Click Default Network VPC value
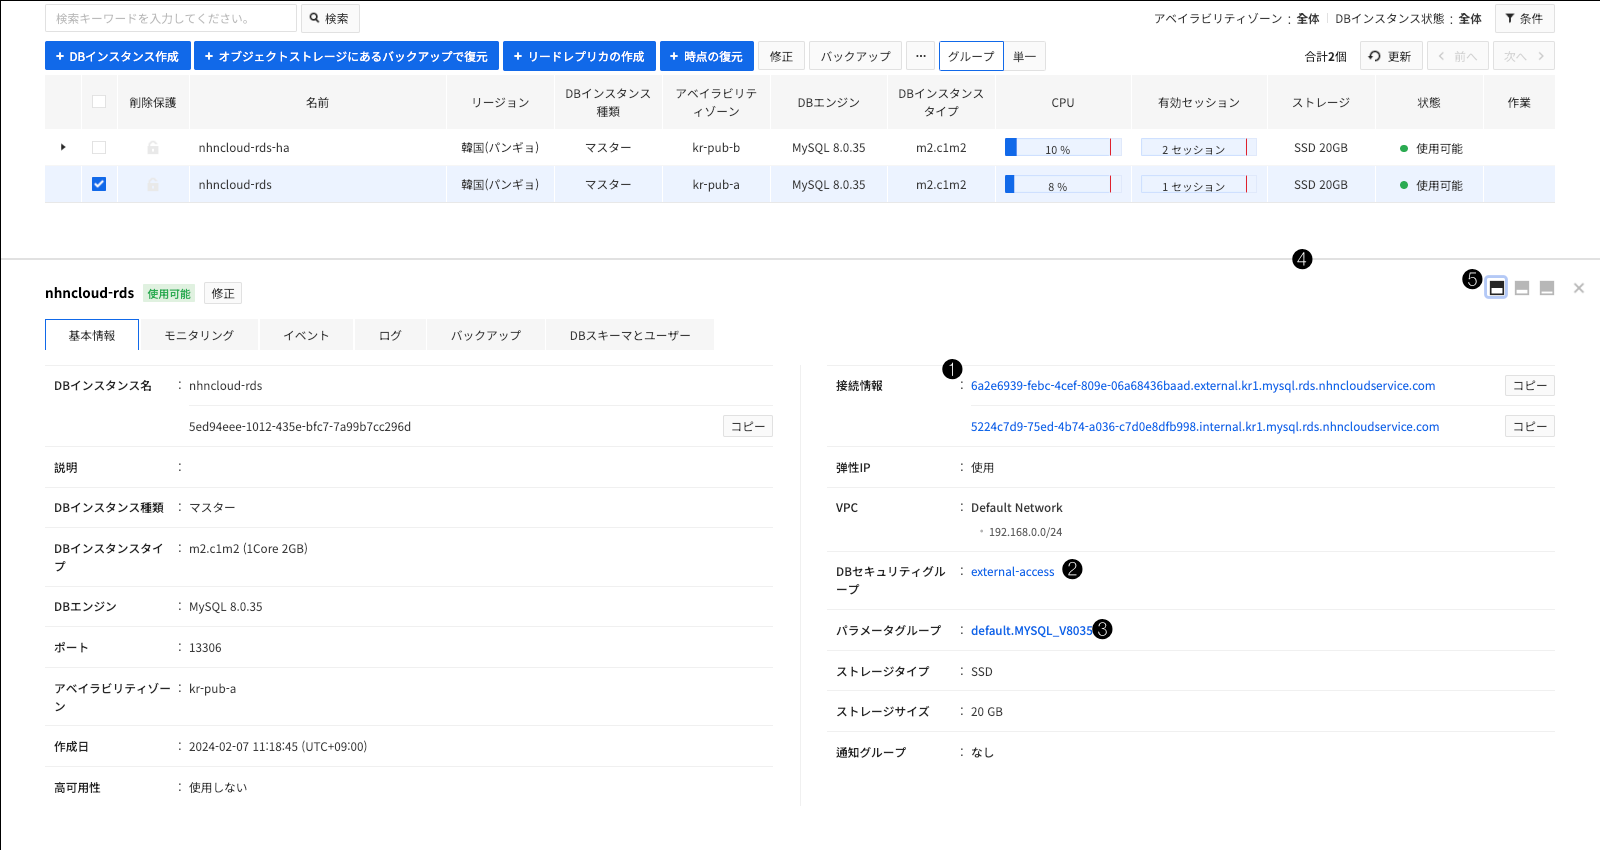This screenshot has height=850, width=1600. (x=1017, y=508)
